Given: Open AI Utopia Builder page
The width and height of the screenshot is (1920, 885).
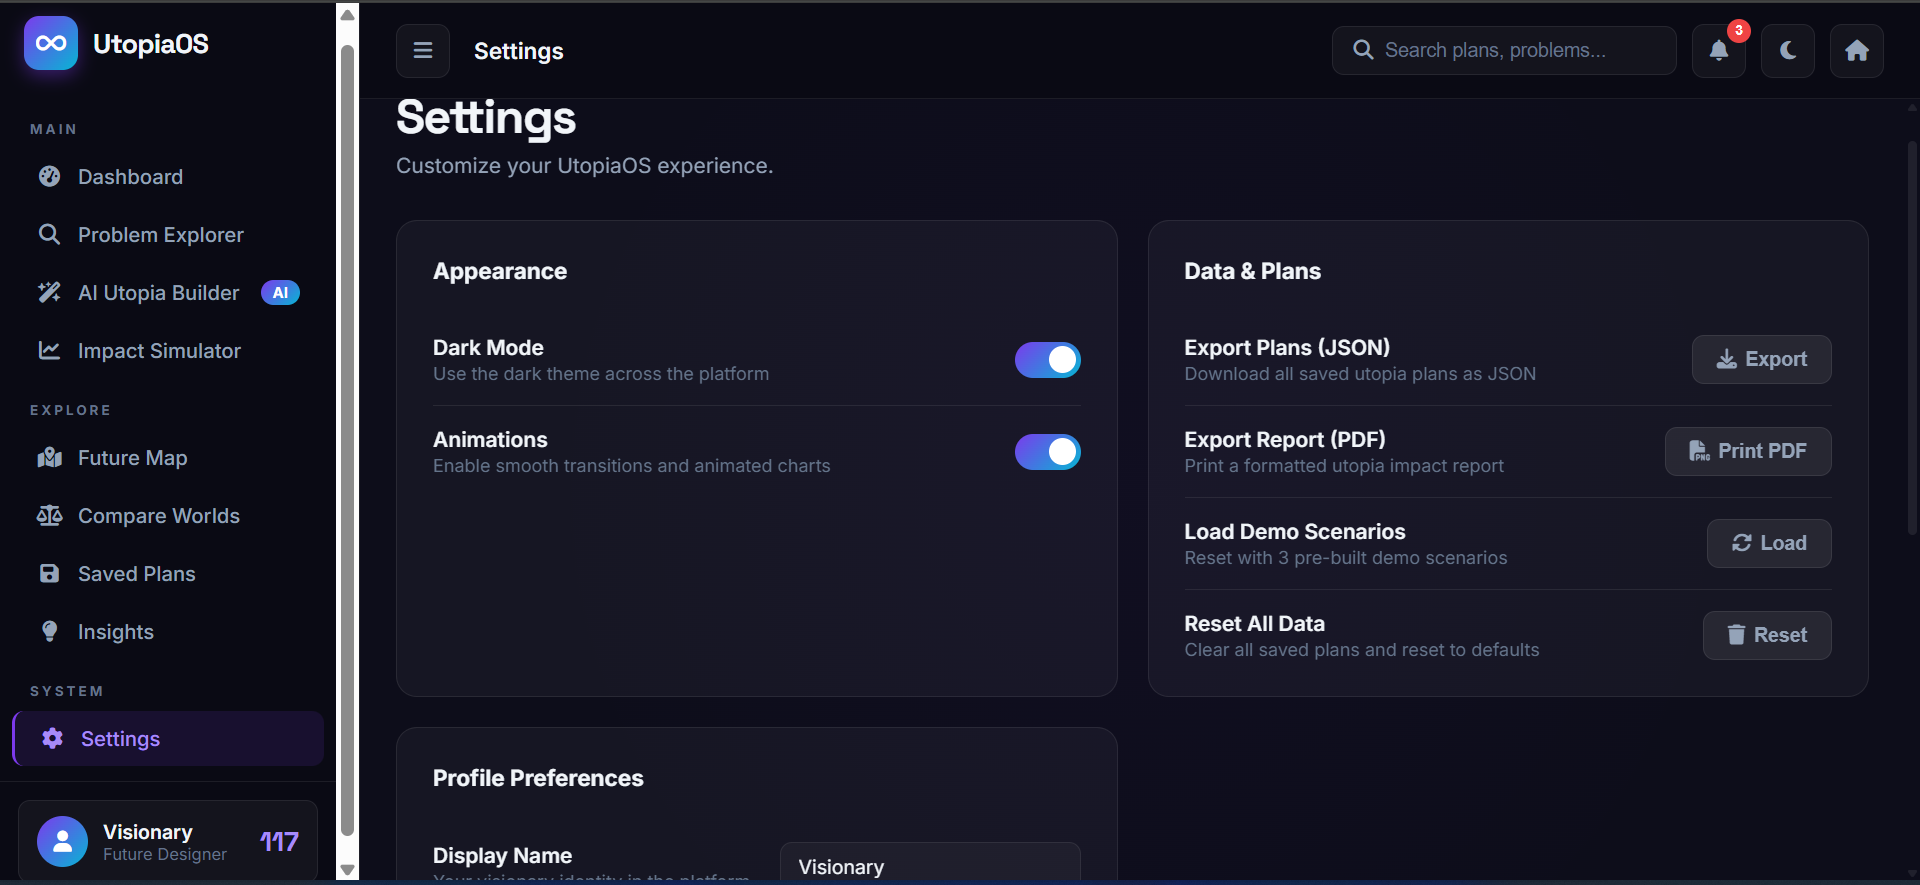Looking at the screenshot, I should (158, 293).
